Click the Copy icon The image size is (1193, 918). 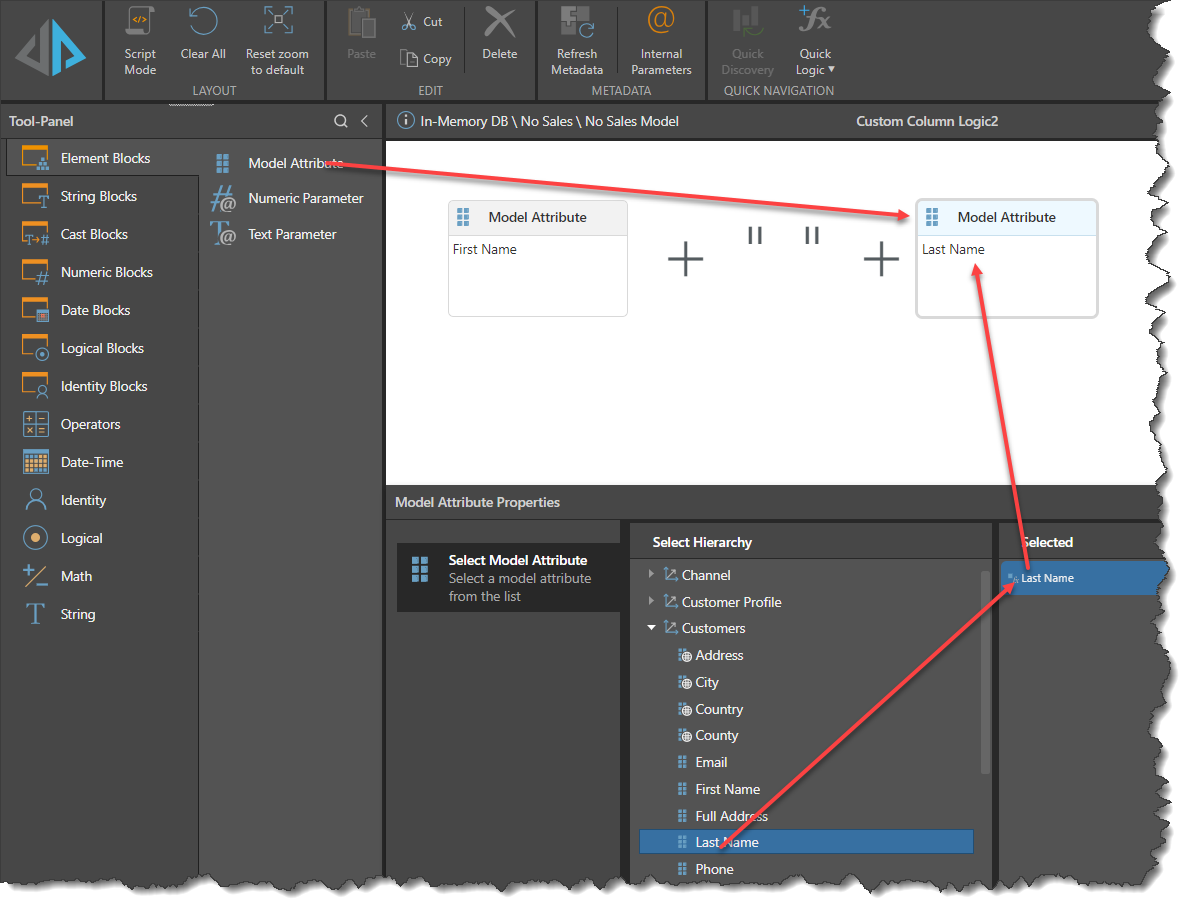[409, 59]
